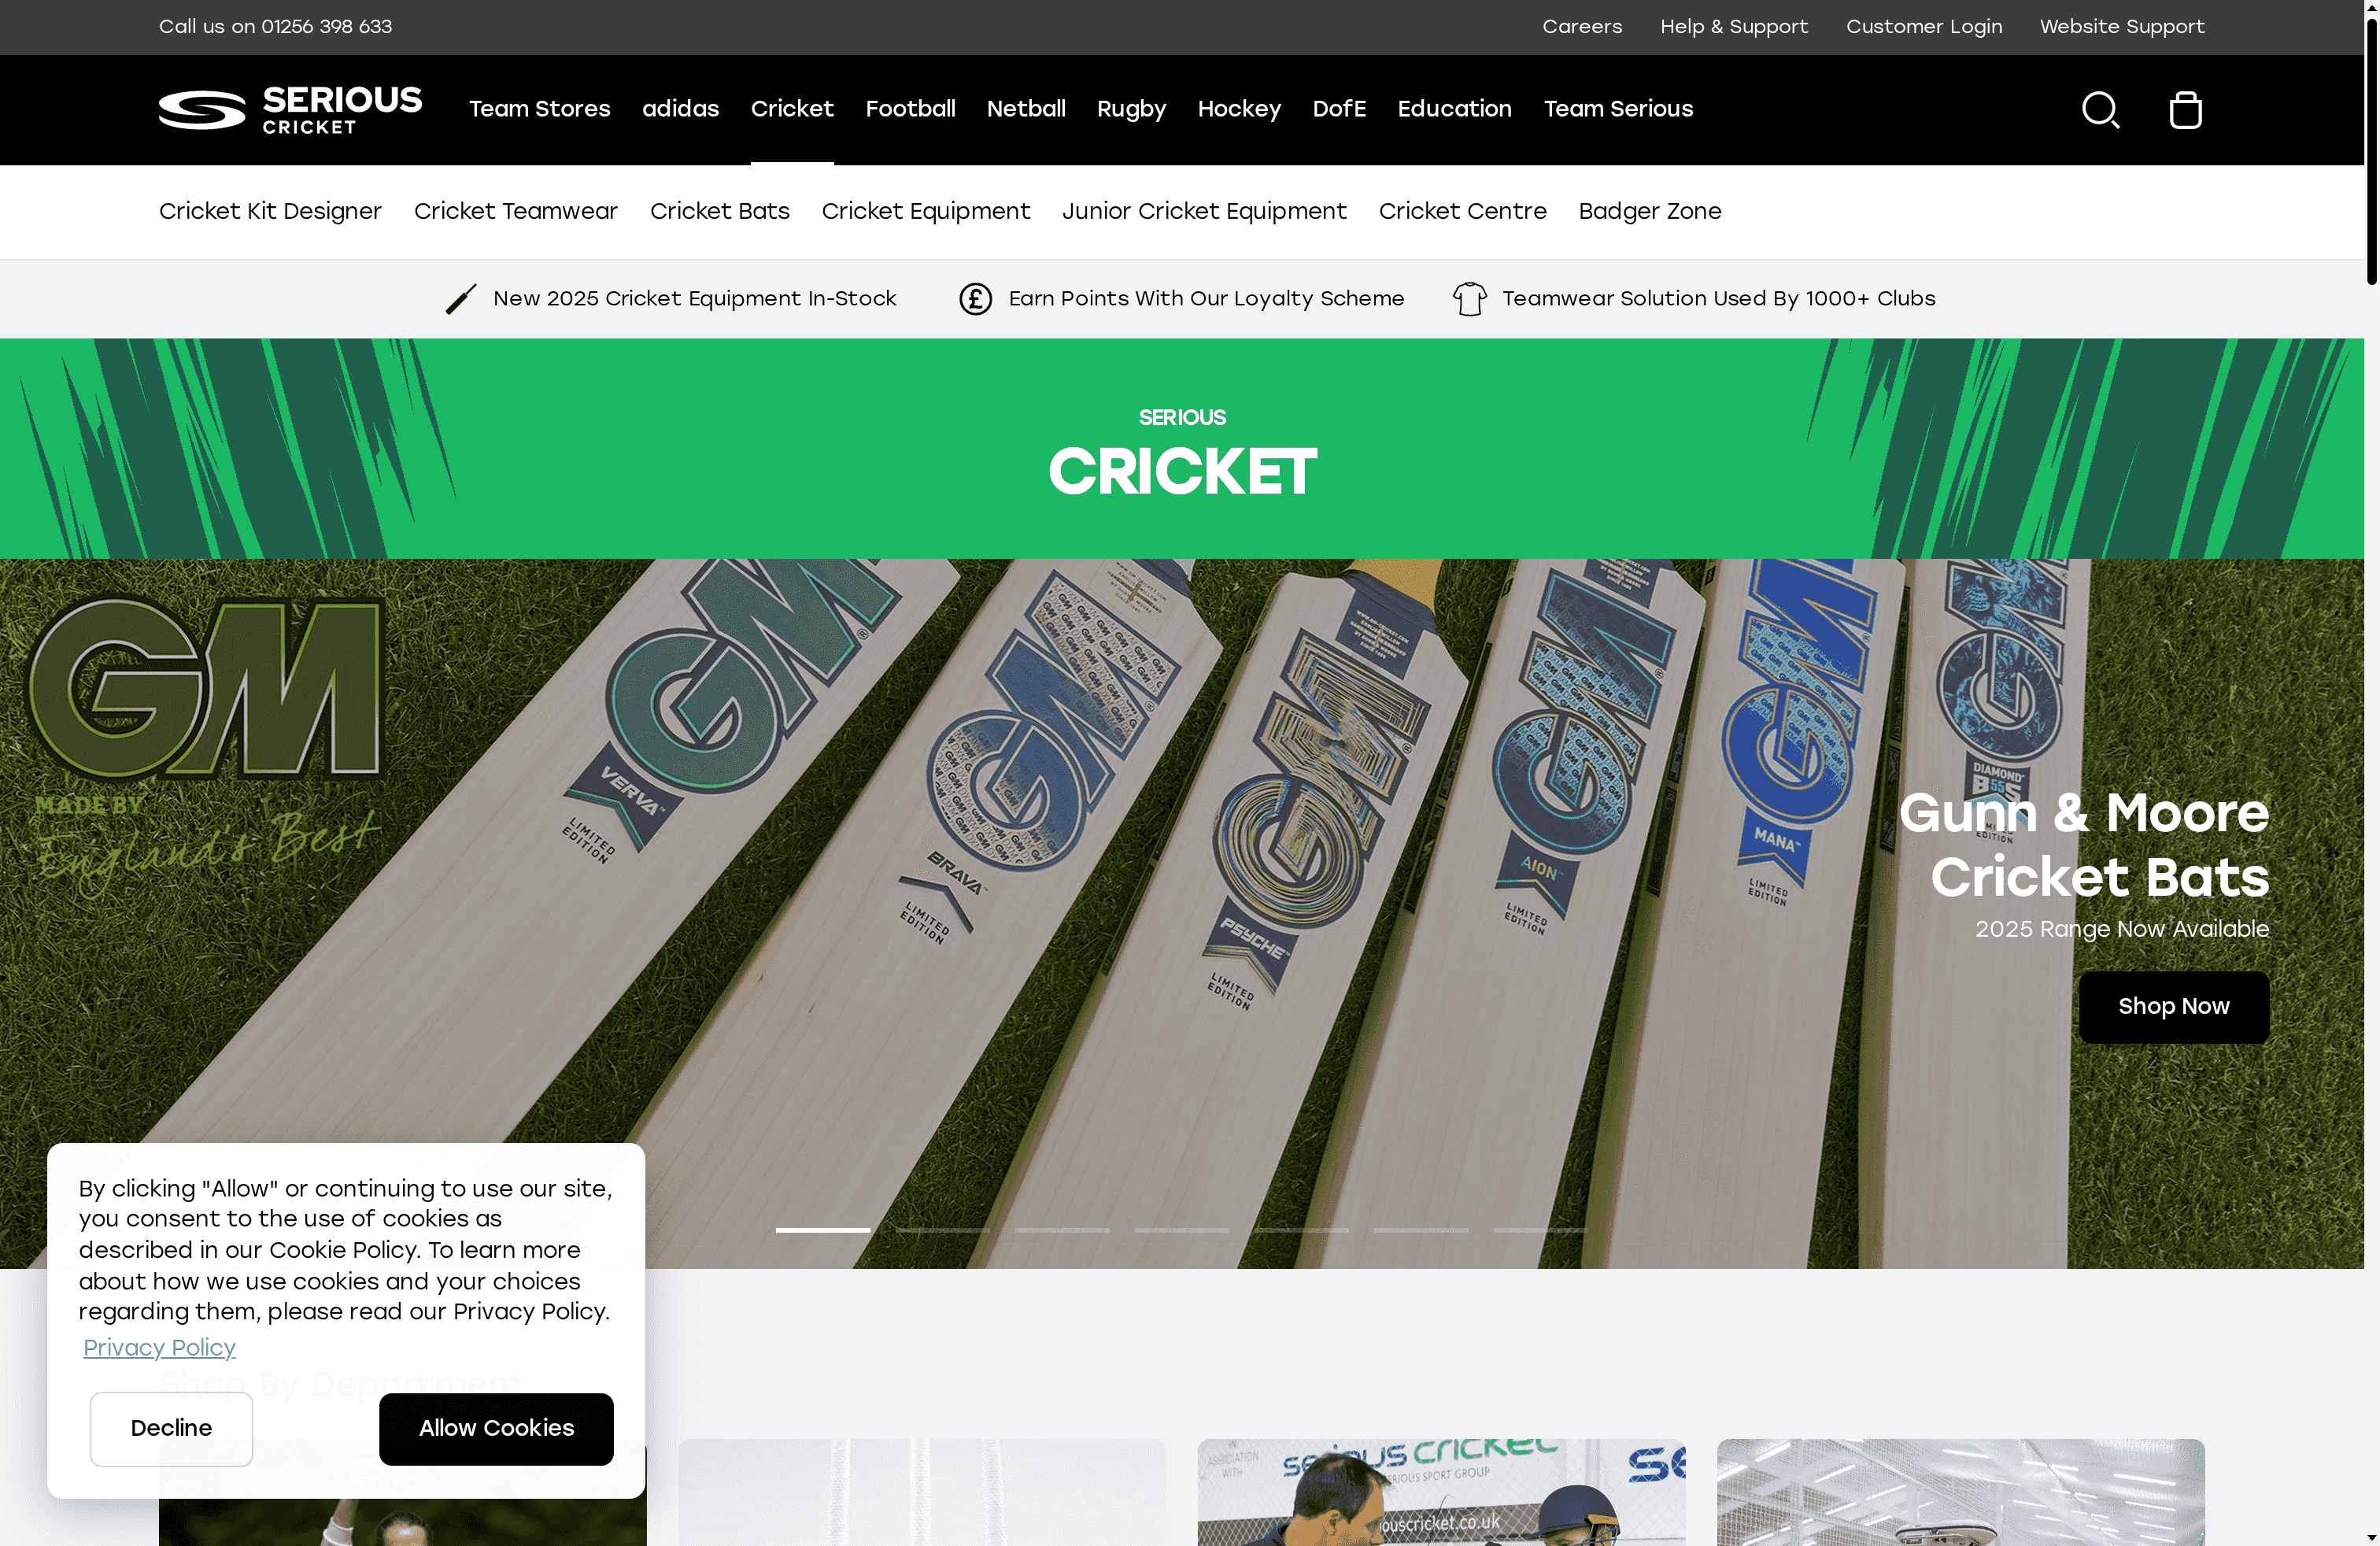
Task: Click the Serious Cricket logo
Action: point(290,110)
